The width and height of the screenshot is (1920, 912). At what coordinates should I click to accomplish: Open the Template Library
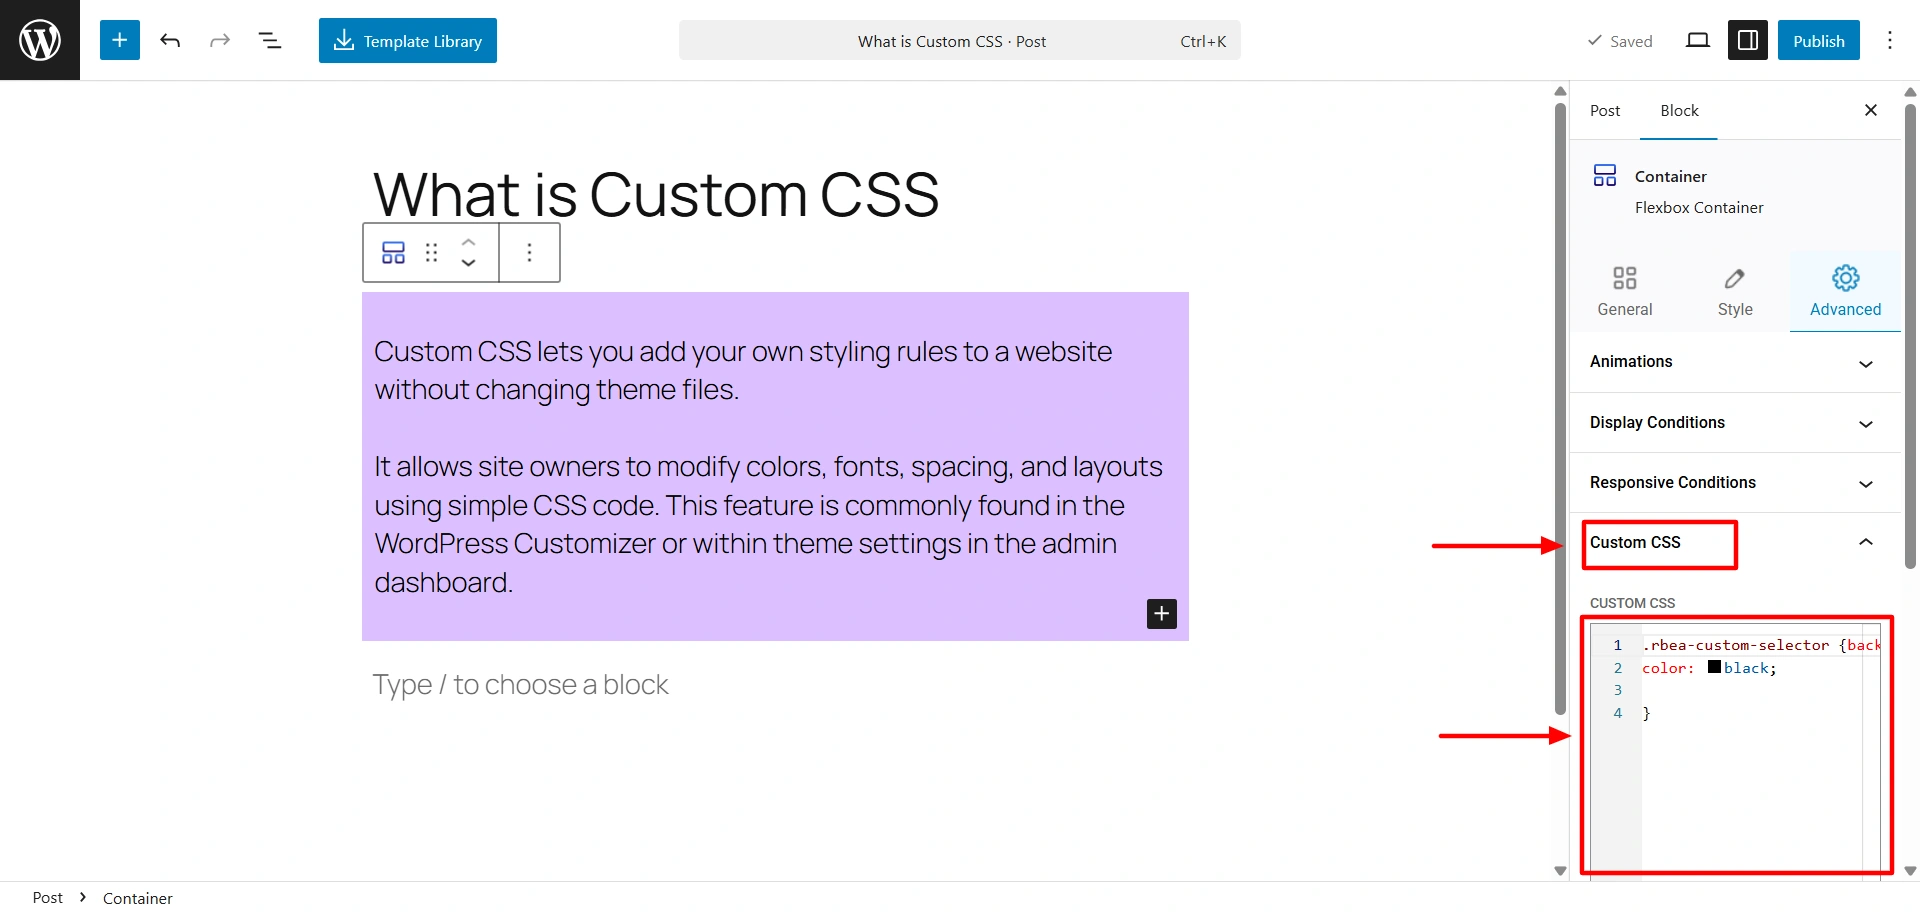click(x=408, y=40)
